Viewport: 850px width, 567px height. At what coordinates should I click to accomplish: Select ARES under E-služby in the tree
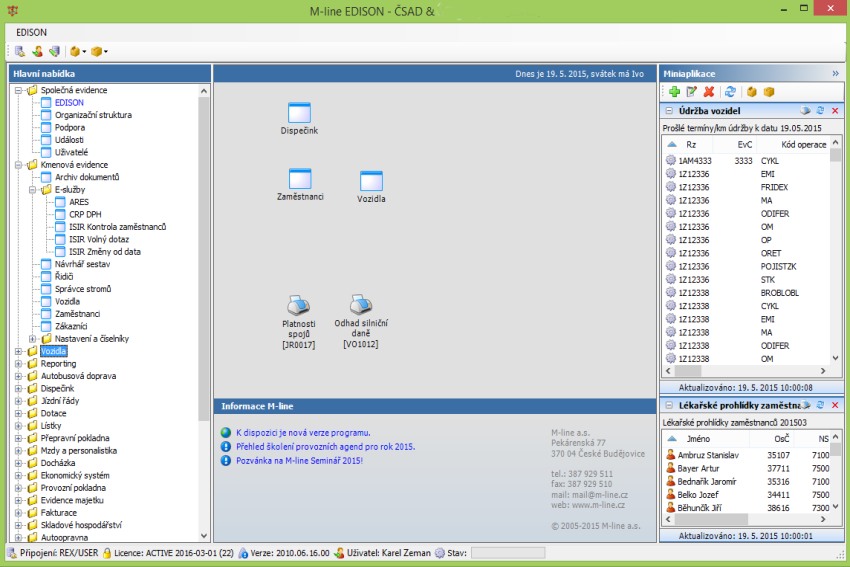tap(78, 202)
